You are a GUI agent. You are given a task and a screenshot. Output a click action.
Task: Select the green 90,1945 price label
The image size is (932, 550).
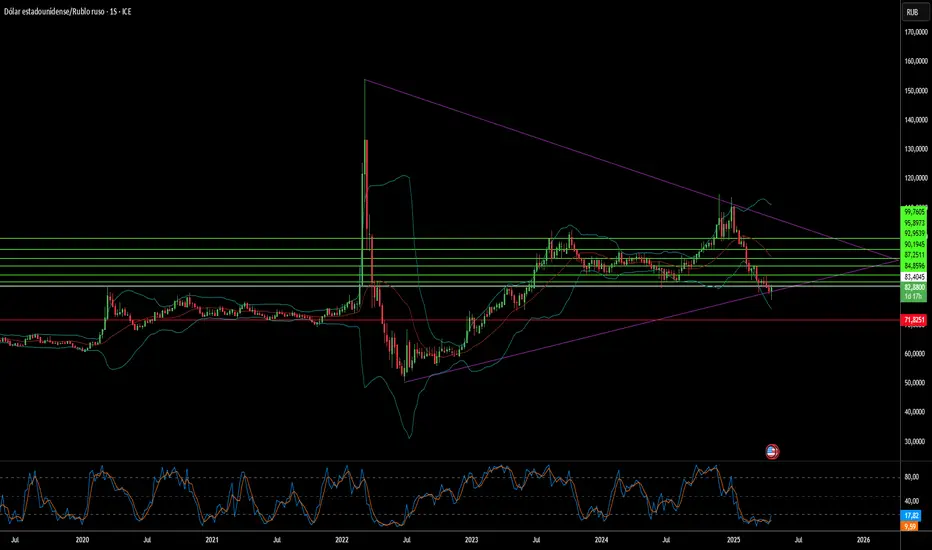pyautogui.click(x=914, y=244)
